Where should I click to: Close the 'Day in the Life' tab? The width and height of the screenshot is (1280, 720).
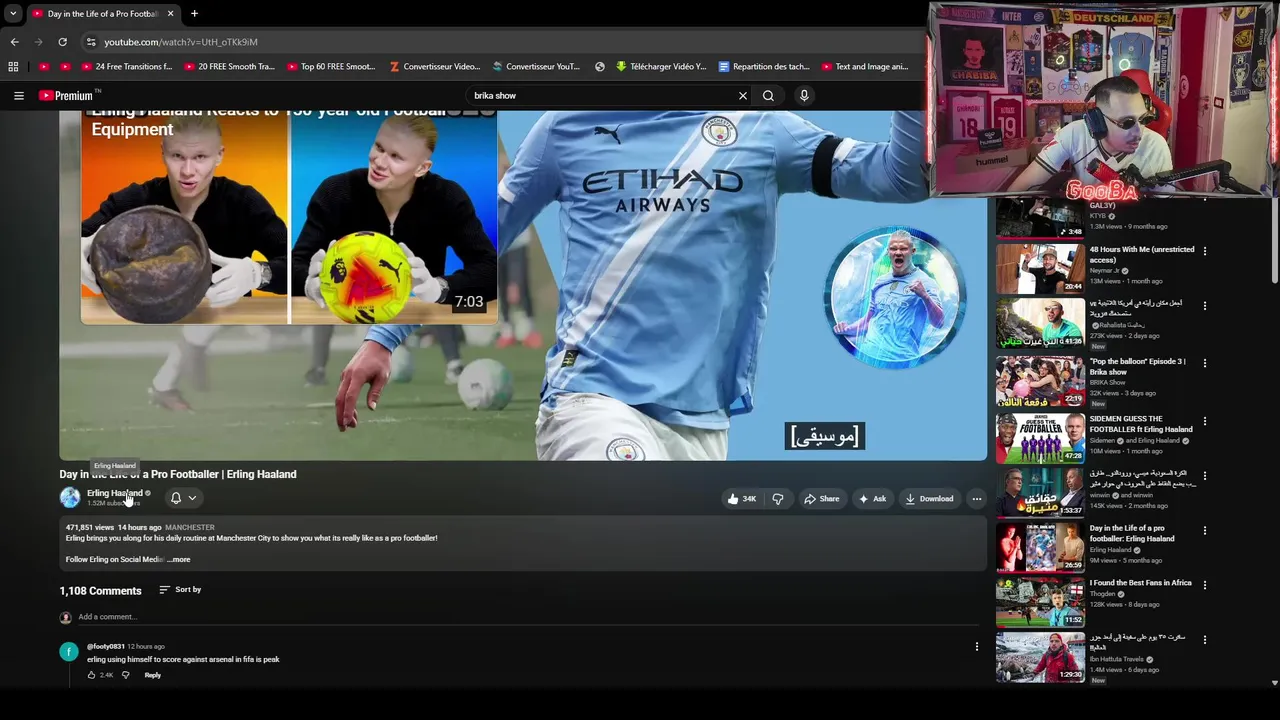pyautogui.click(x=170, y=14)
